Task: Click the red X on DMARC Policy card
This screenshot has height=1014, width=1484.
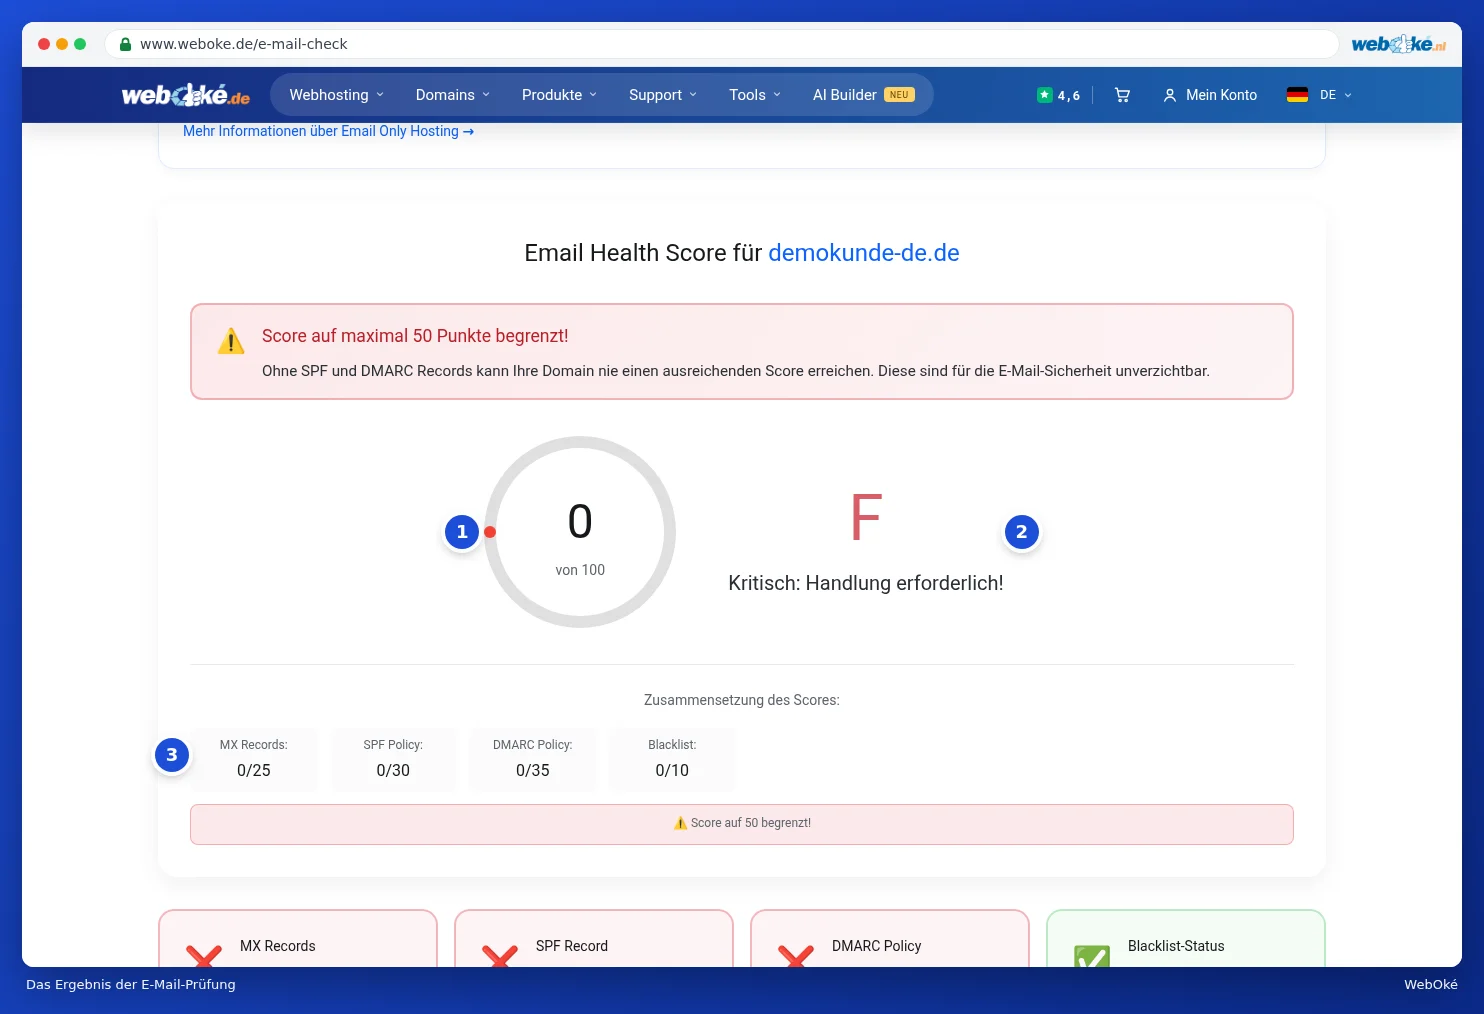Action: (796, 956)
